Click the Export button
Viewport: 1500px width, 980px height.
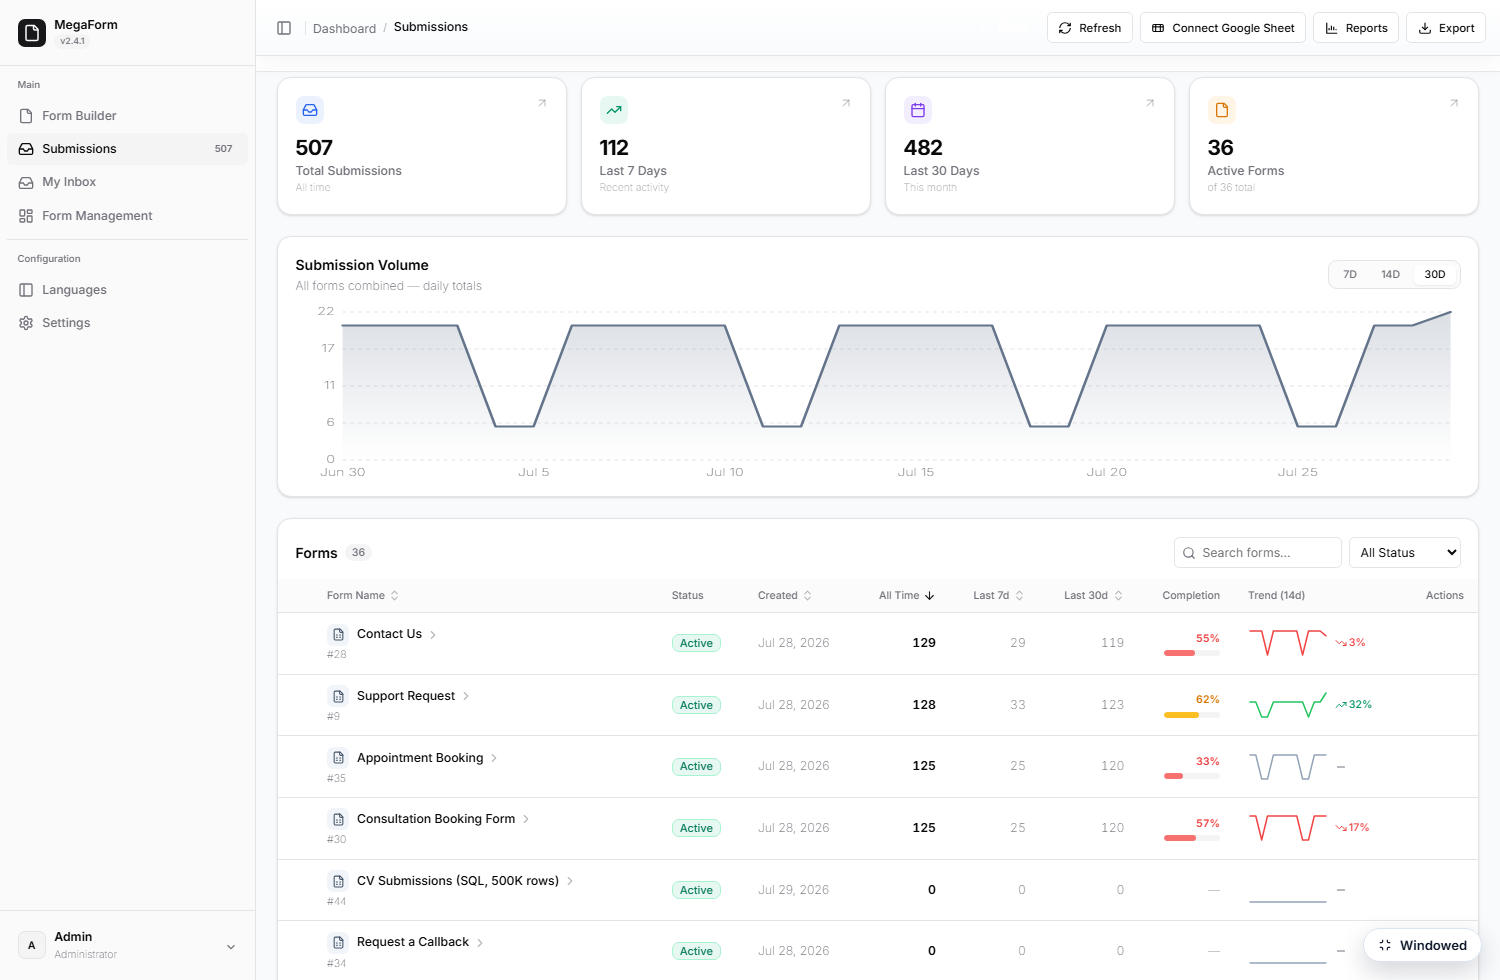pyautogui.click(x=1446, y=28)
